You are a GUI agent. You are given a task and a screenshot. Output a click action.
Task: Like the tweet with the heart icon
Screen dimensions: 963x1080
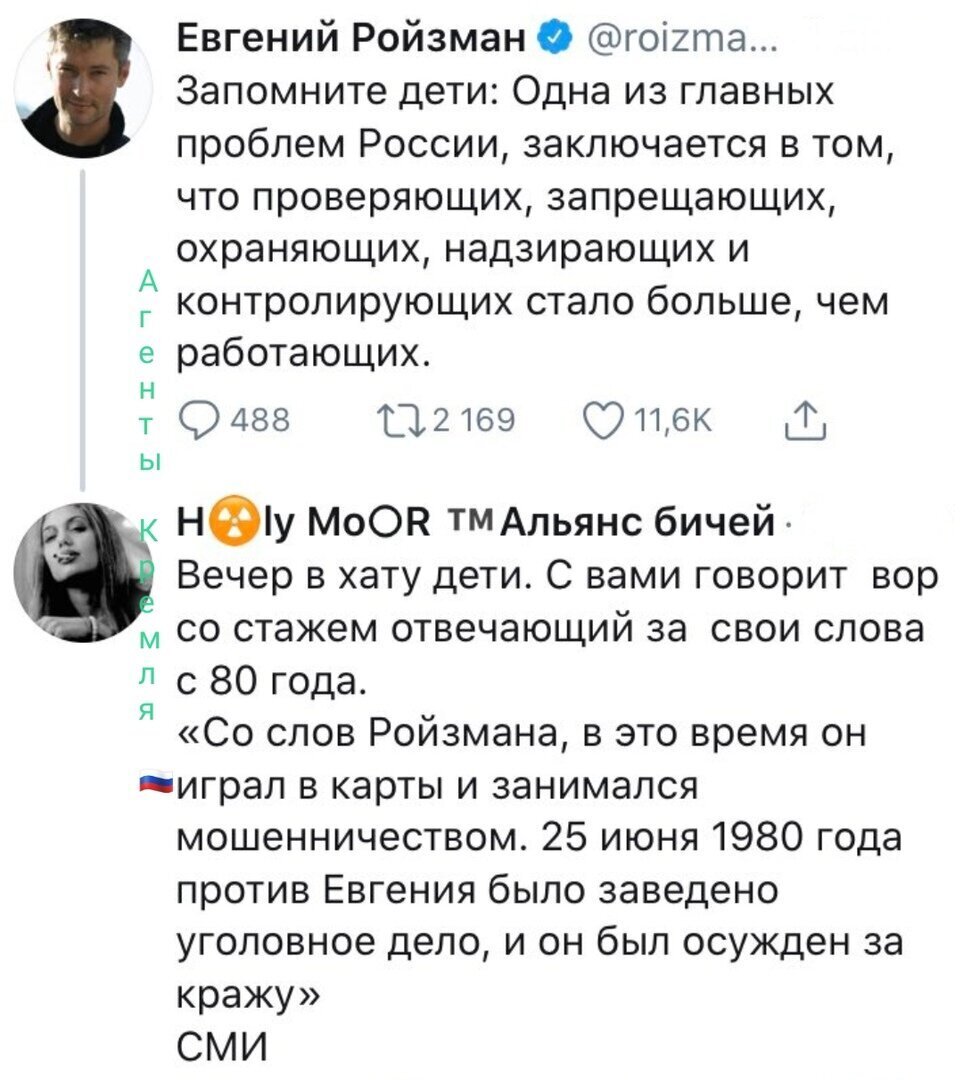(604, 421)
